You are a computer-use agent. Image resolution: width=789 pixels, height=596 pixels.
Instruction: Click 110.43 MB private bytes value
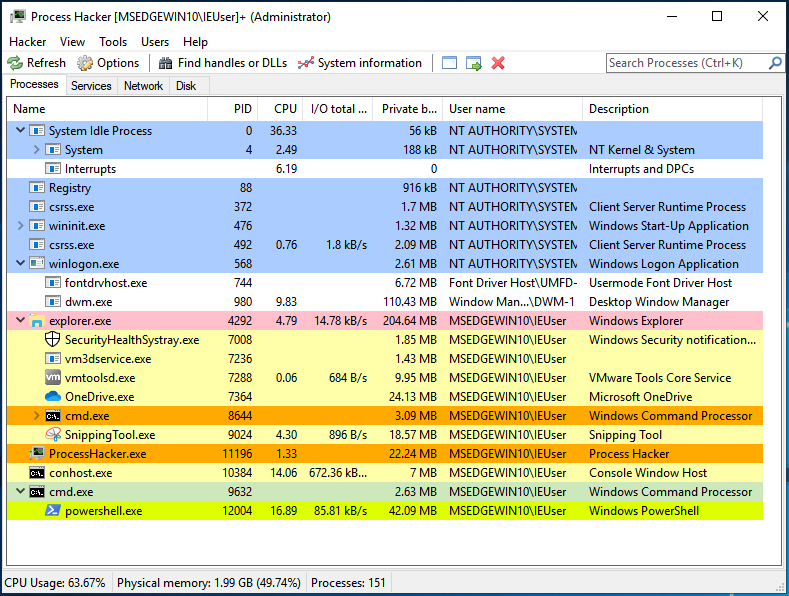[x=410, y=302]
